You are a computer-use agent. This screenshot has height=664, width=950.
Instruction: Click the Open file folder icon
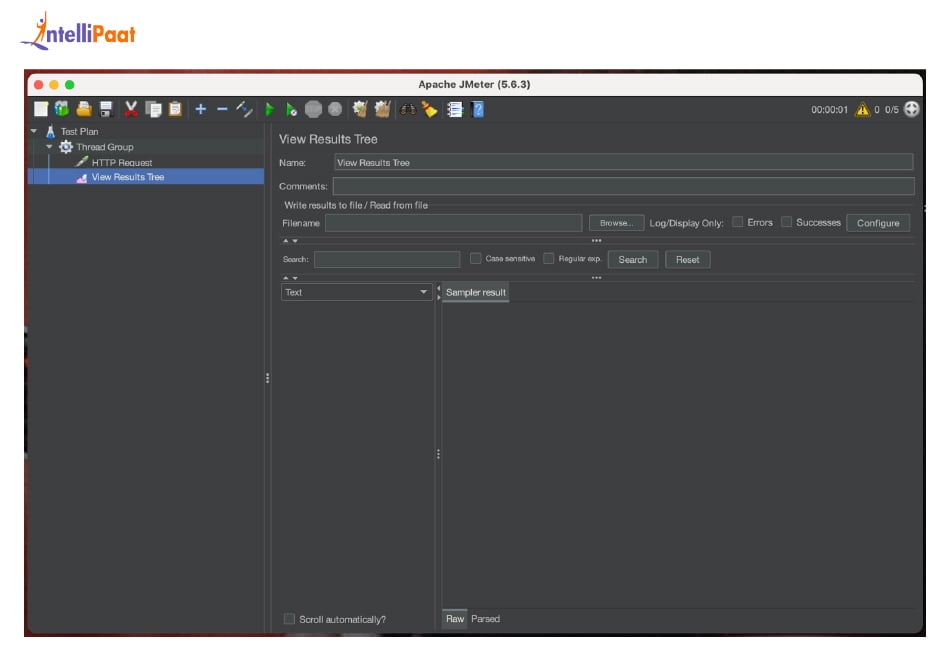[x=84, y=109]
